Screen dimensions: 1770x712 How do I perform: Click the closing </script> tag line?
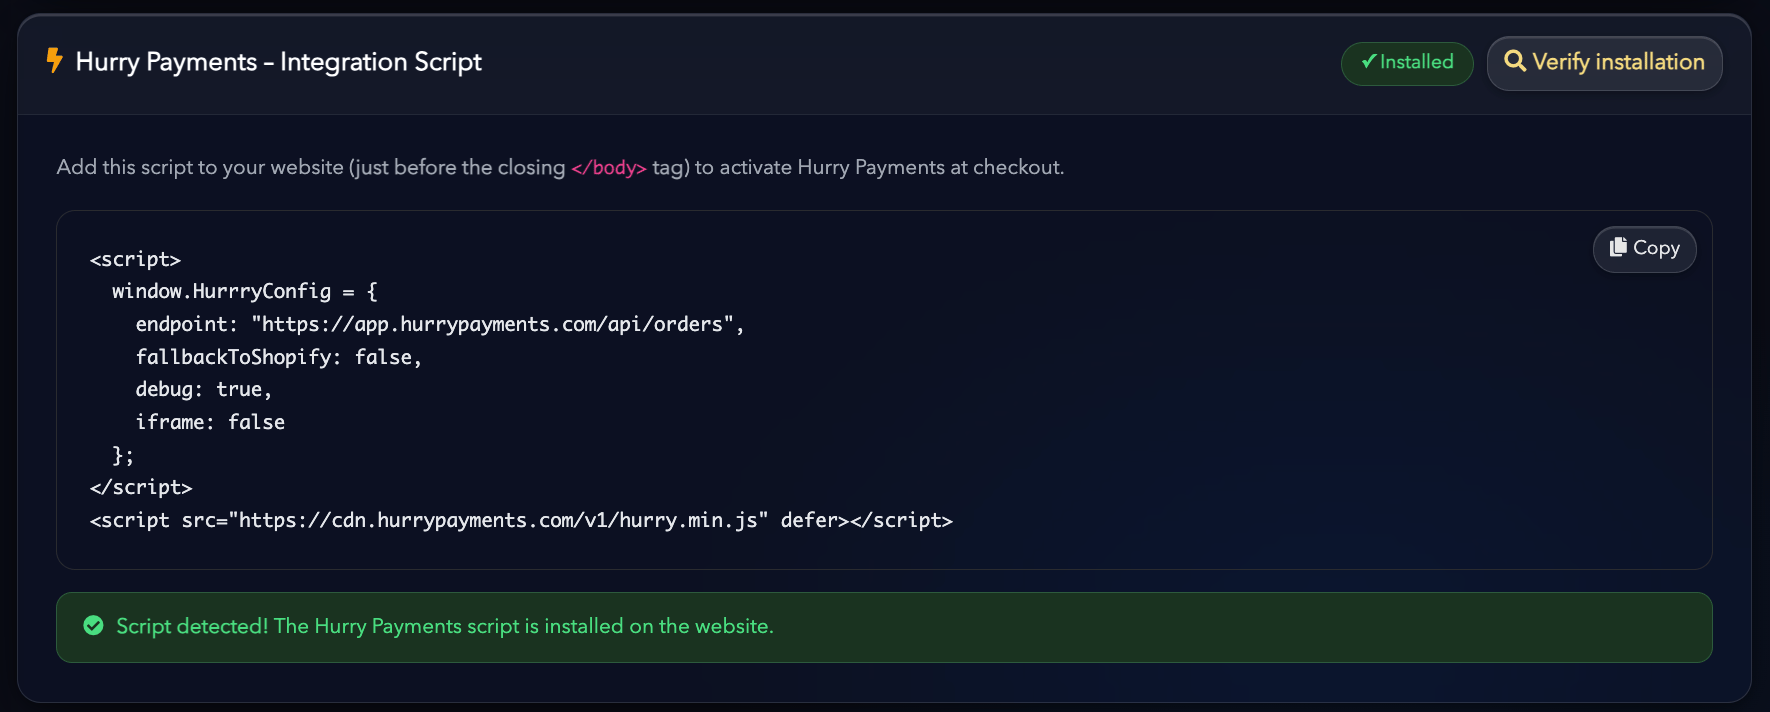[x=141, y=487]
